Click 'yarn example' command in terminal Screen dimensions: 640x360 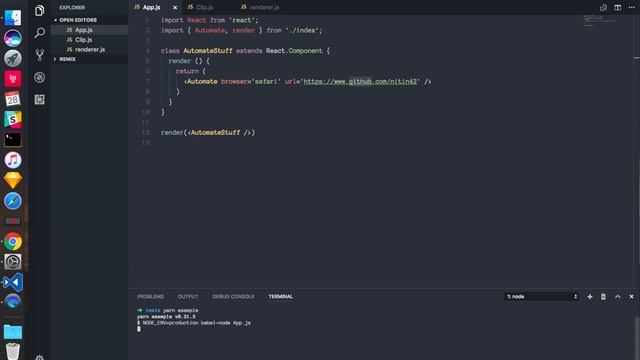[x=180, y=311]
